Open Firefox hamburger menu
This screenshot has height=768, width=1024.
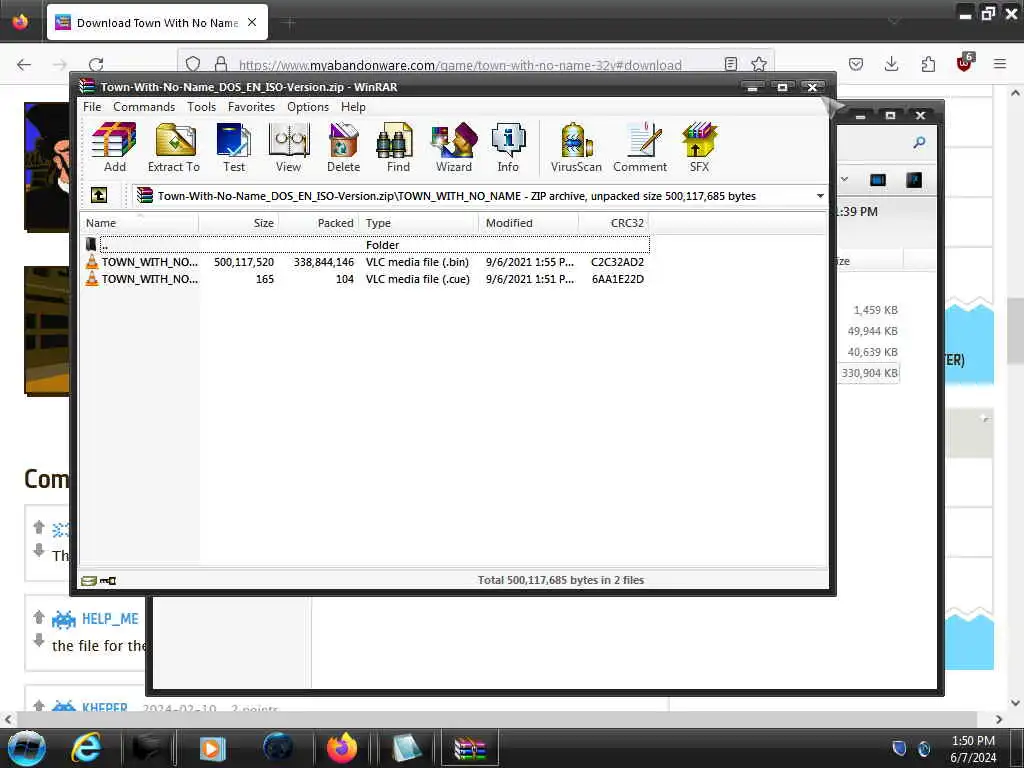click(x=1000, y=64)
